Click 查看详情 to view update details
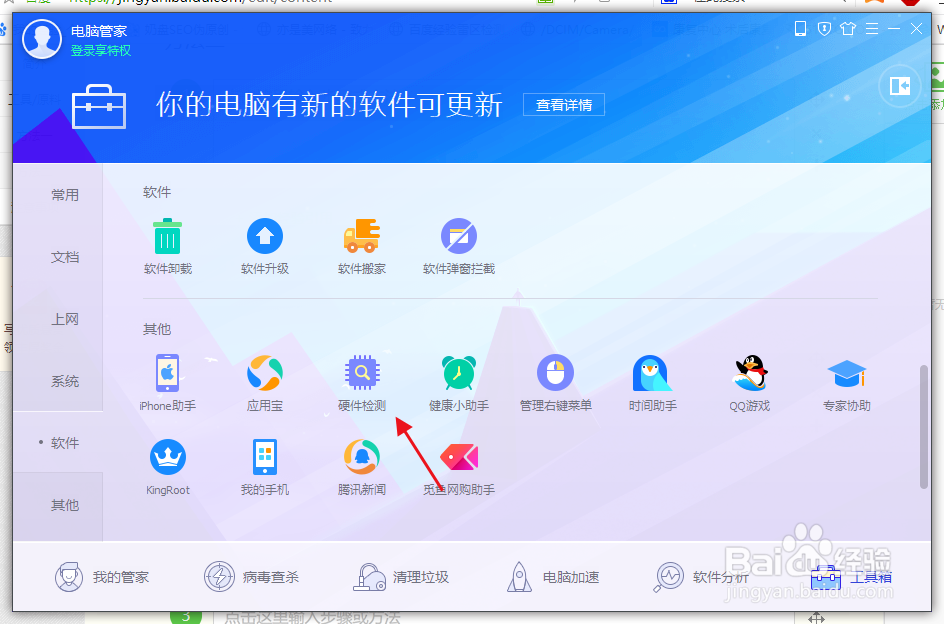 563,104
